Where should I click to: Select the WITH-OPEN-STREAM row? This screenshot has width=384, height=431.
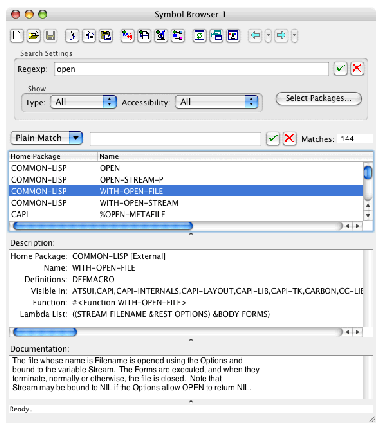pyautogui.click(x=186, y=203)
